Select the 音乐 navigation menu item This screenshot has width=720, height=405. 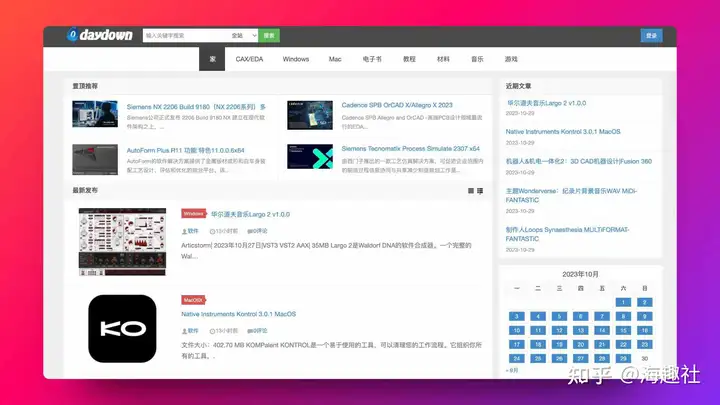(477, 59)
